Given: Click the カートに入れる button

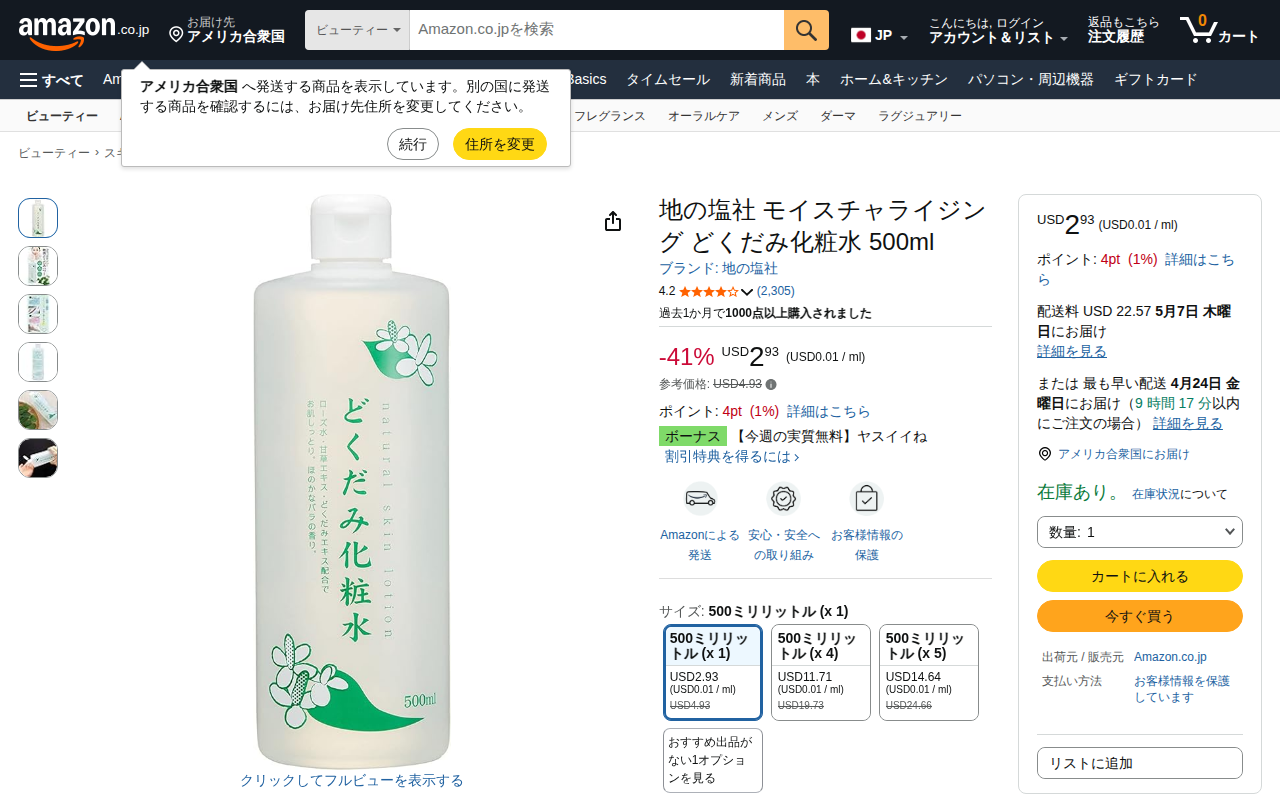Looking at the screenshot, I should [1139, 576].
